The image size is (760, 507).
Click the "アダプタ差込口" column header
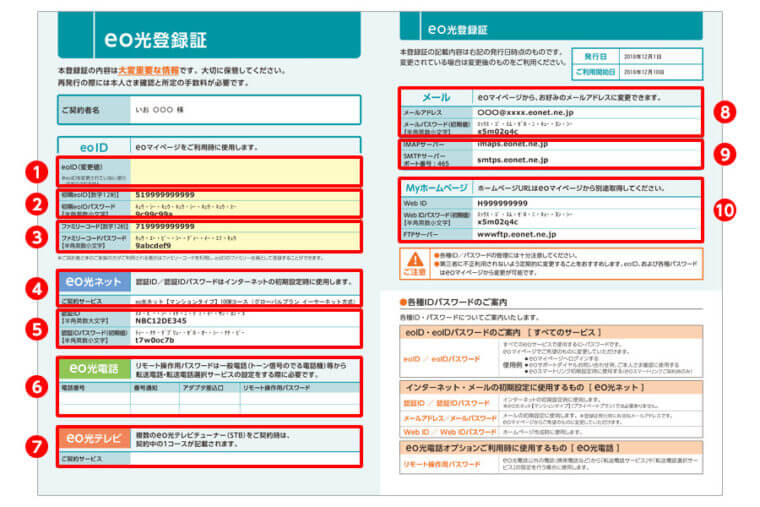pyautogui.click(x=203, y=388)
